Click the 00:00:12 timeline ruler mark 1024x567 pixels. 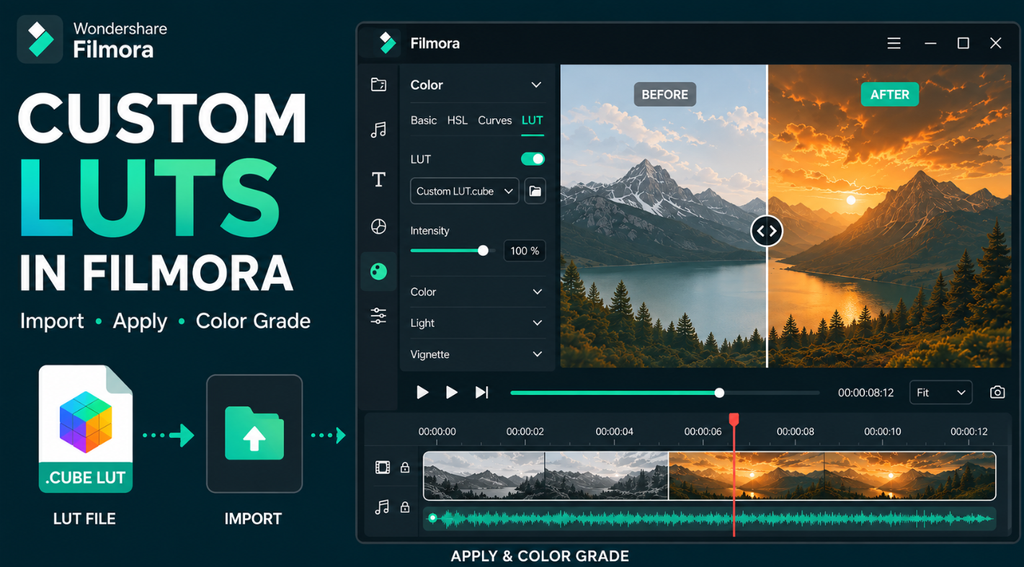tap(969, 432)
